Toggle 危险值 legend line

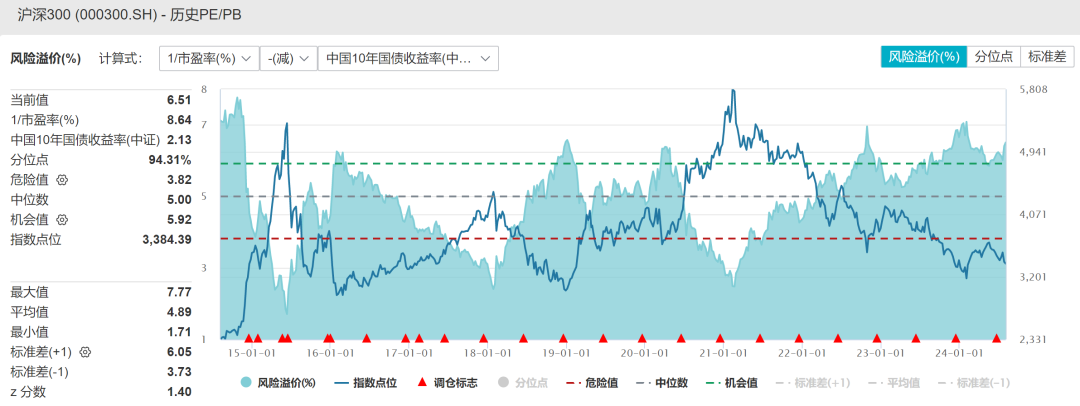pyautogui.click(x=592, y=383)
